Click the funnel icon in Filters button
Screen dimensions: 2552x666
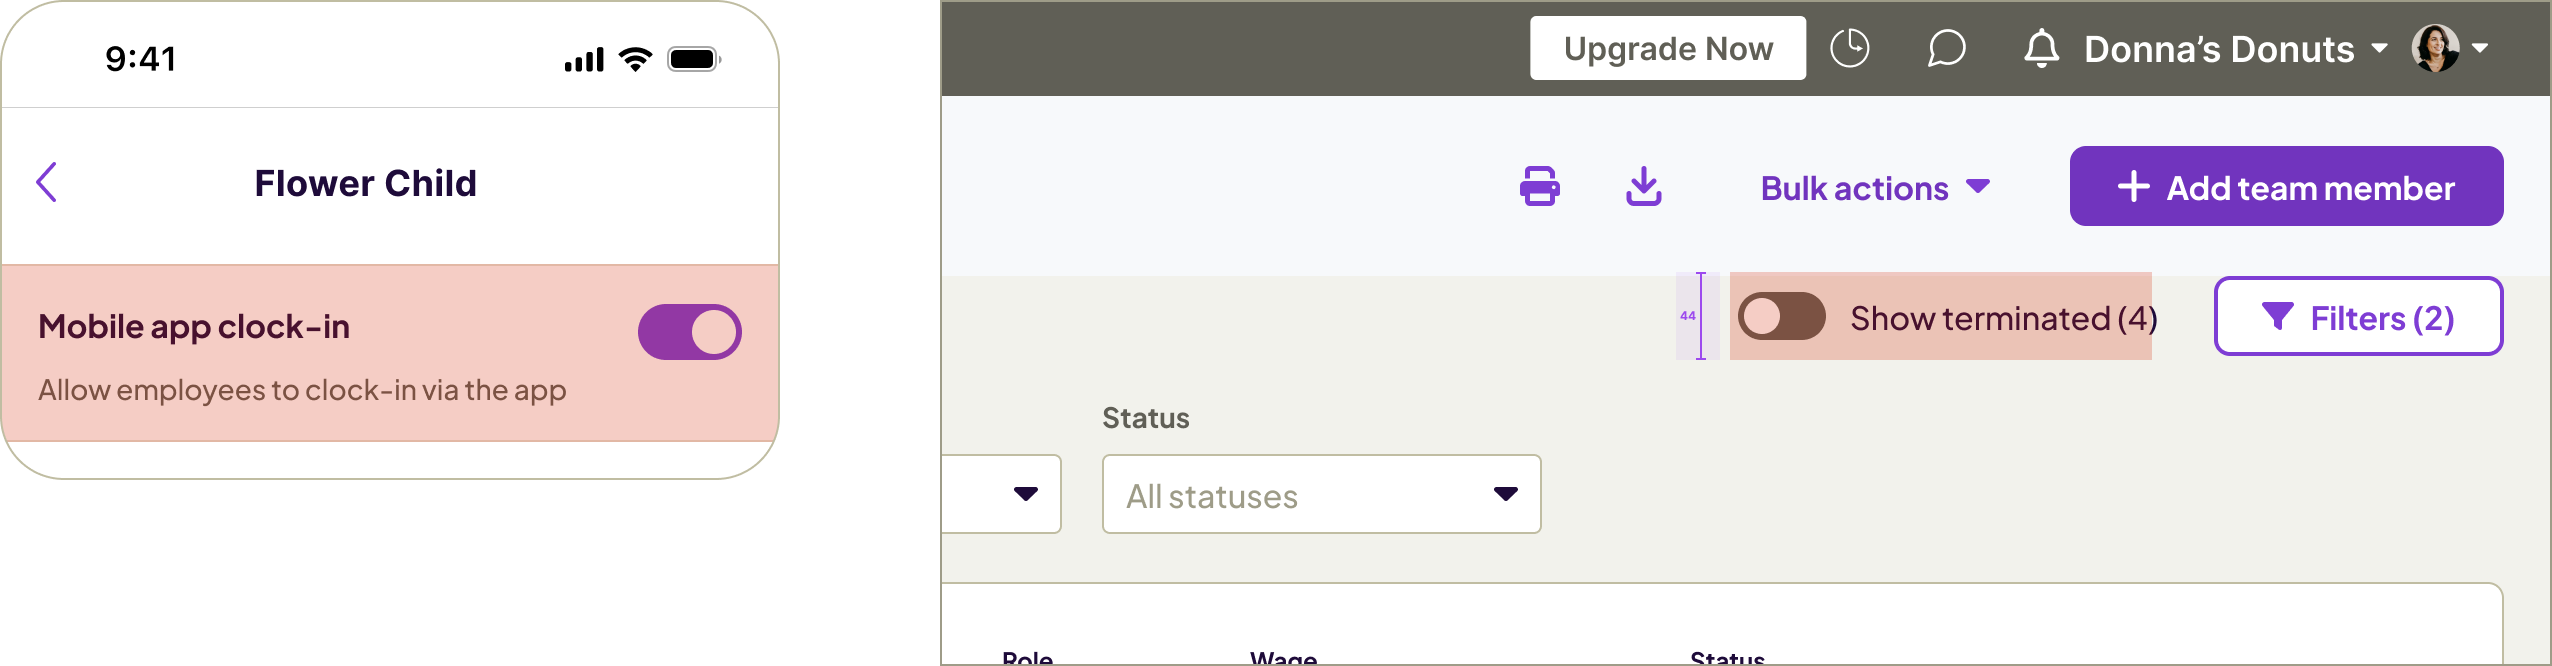[2277, 317]
